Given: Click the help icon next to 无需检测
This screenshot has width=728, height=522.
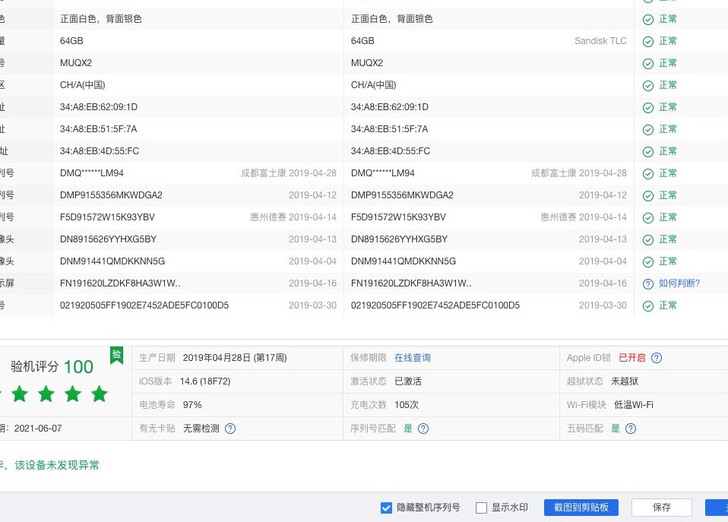Looking at the screenshot, I should (230, 428).
